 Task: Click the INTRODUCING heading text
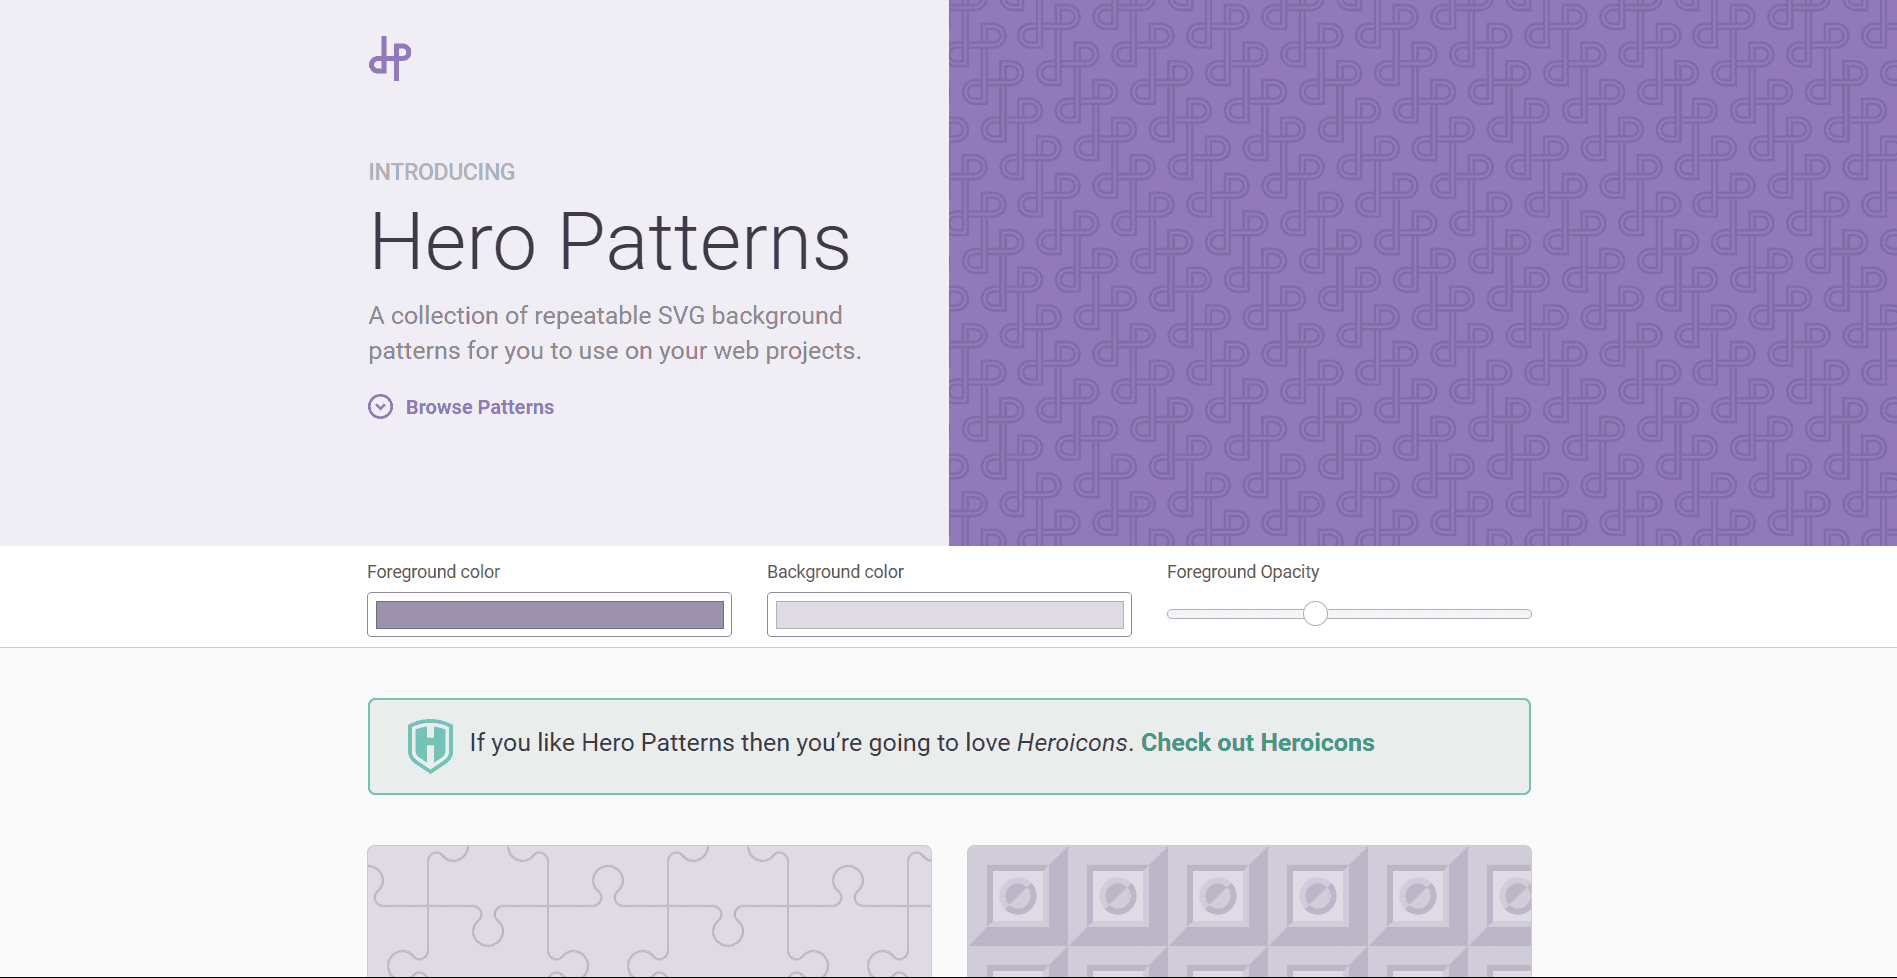click(441, 171)
